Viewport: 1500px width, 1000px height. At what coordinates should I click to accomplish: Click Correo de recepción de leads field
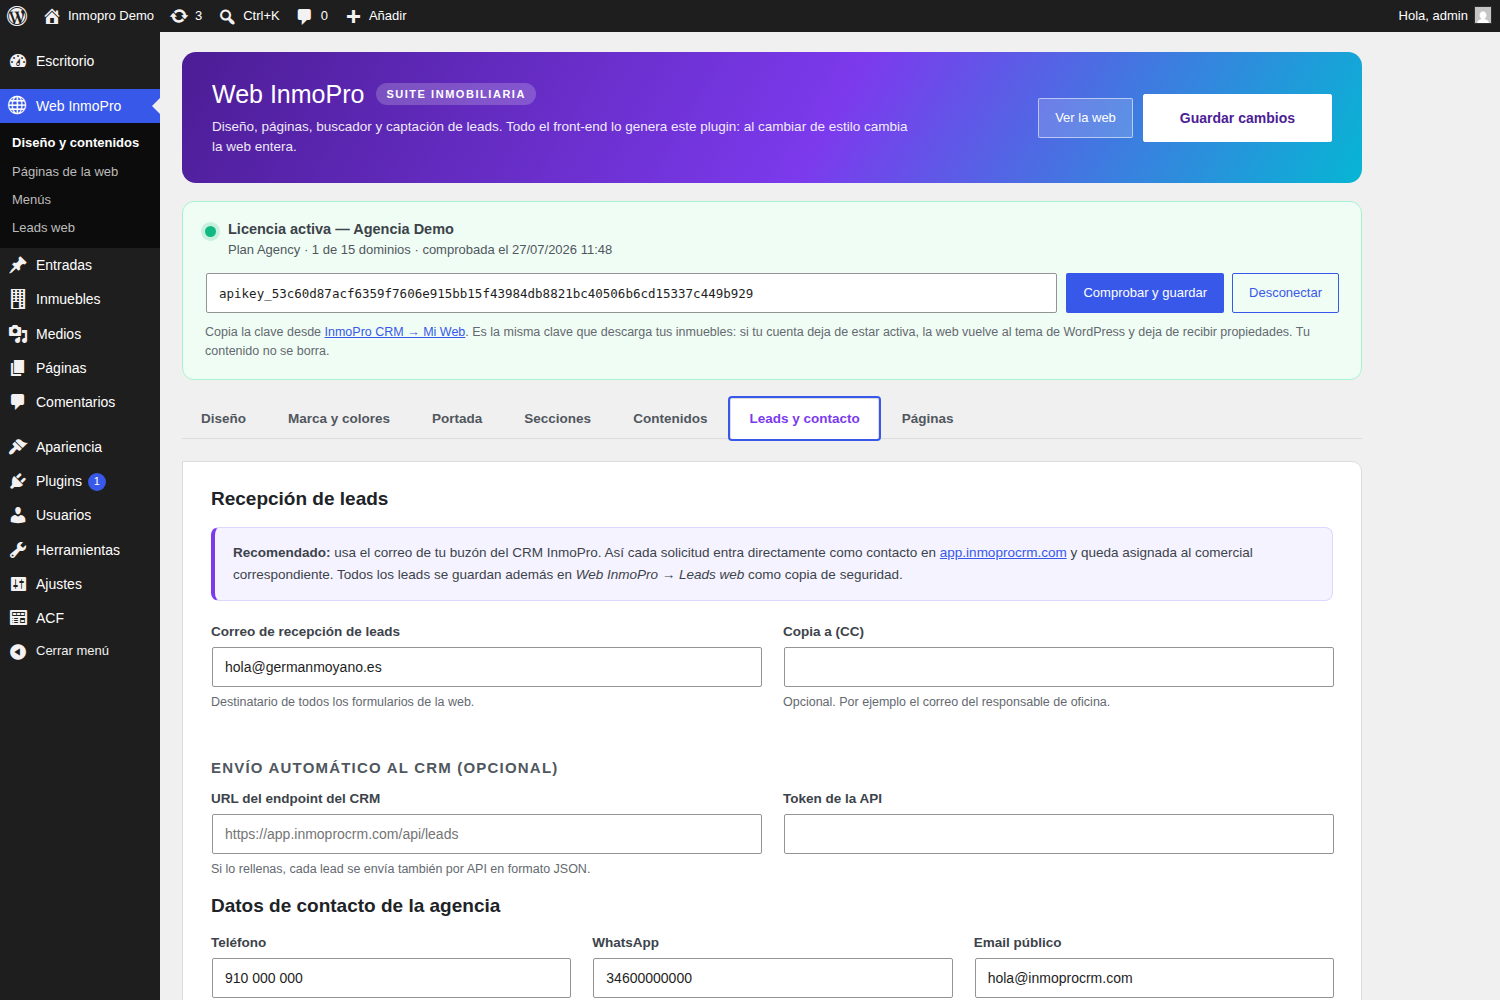click(x=486, y=667)
